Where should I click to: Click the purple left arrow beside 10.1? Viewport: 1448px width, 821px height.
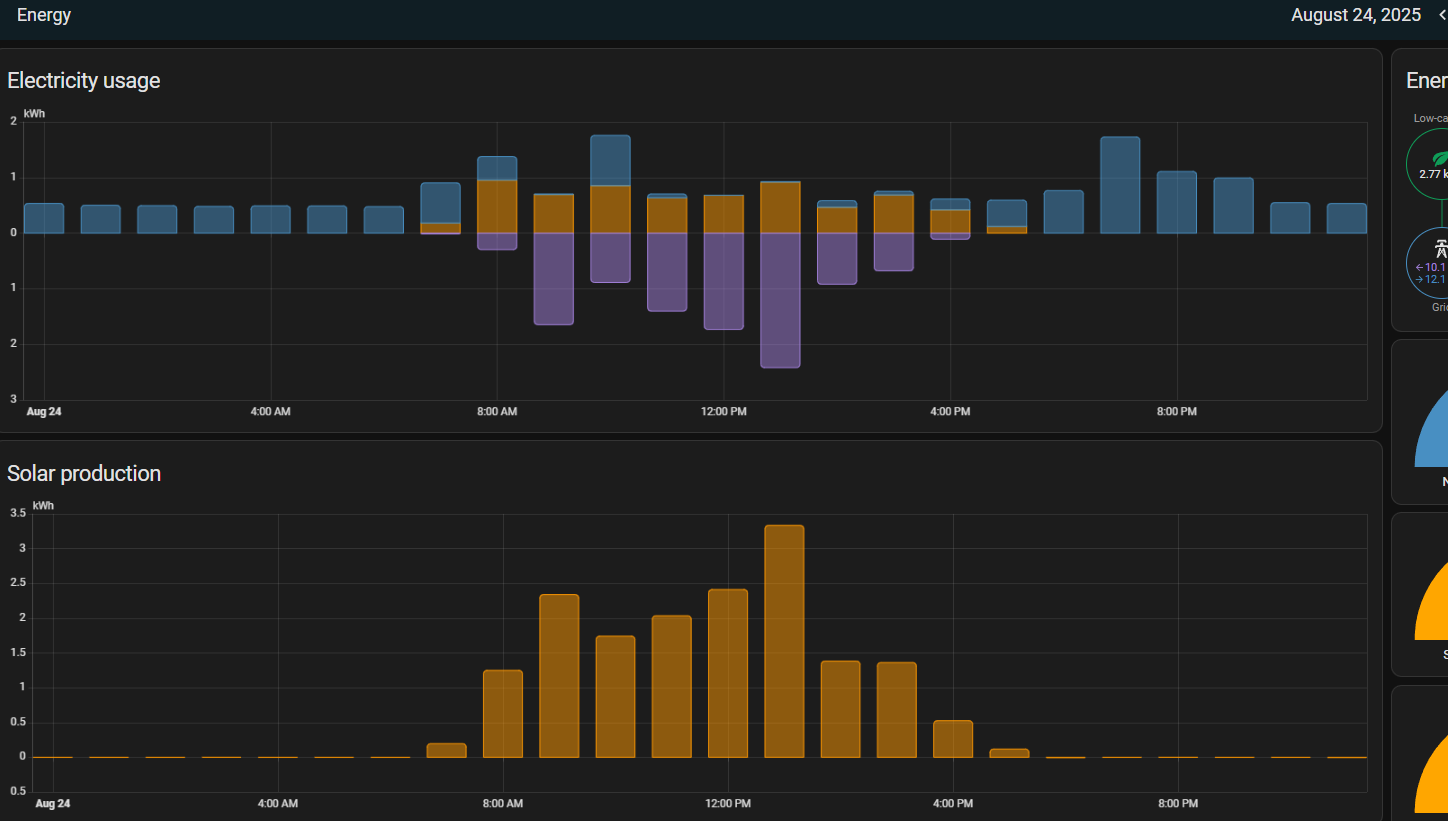point(1419,267)
